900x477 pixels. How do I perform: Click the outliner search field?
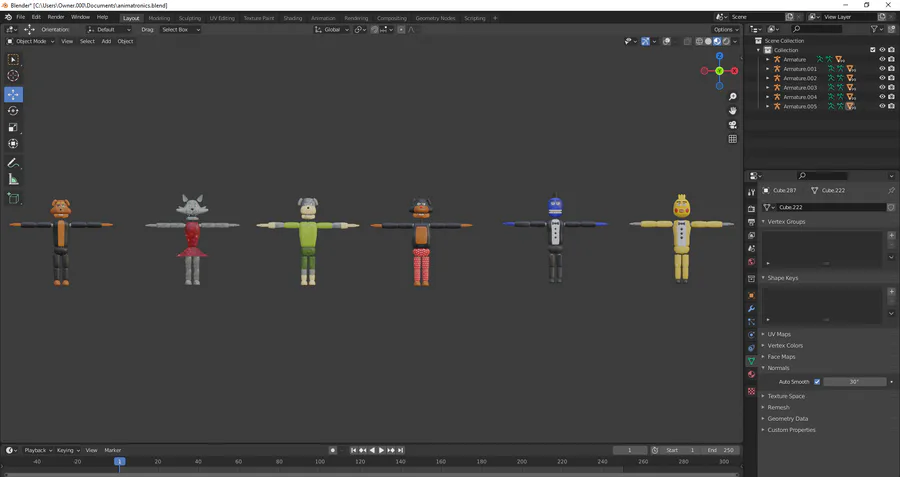pos(816,29)
